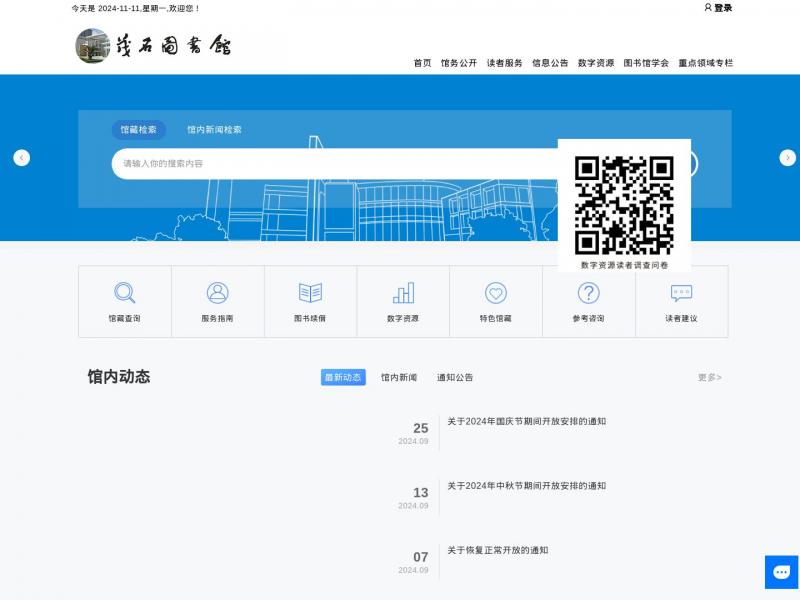Open the 2024年国庆节 opening notice
800x600 pixels.
click(526, 422)
